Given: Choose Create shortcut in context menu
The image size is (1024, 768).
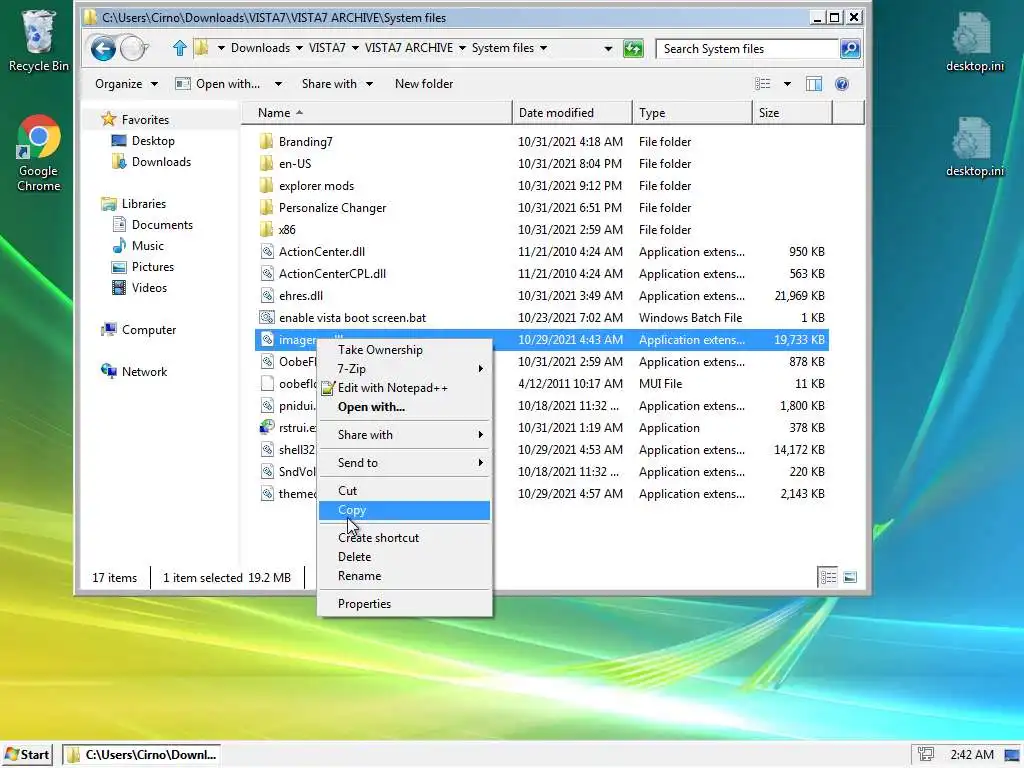Looking at the screenshot, I should (x=405, y=538).
